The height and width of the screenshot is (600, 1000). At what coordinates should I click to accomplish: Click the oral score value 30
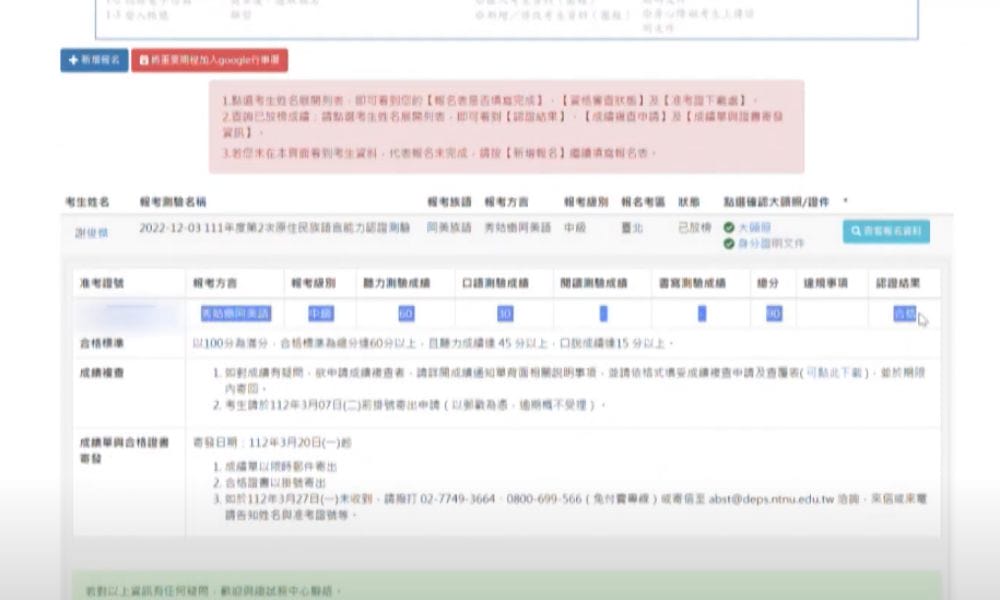pos(505,314)
